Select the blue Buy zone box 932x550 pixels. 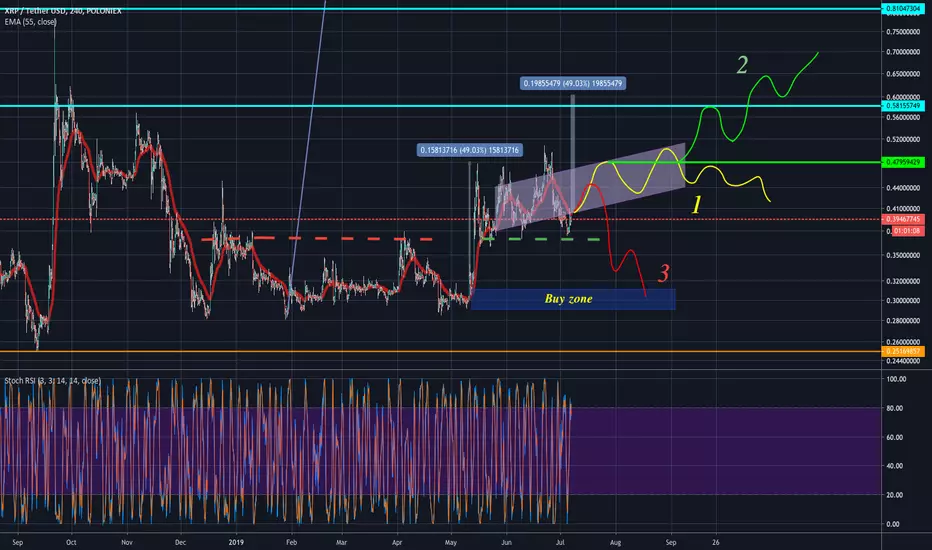(572, 299)
